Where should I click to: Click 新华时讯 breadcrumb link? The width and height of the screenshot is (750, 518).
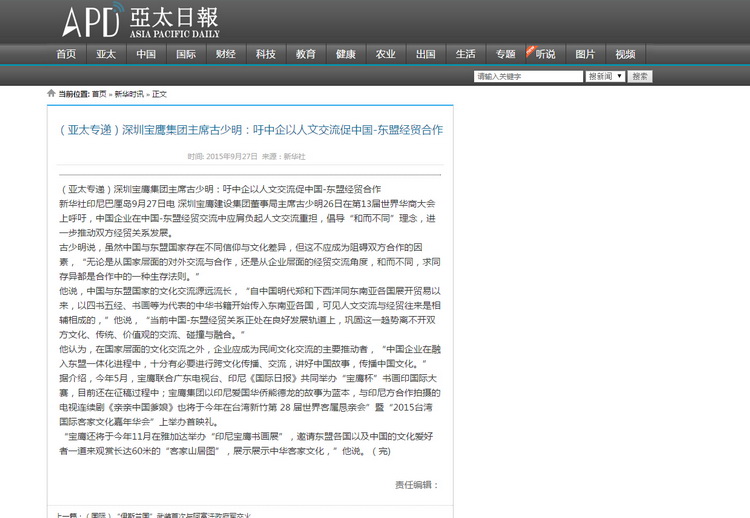(x=128, y=94)
